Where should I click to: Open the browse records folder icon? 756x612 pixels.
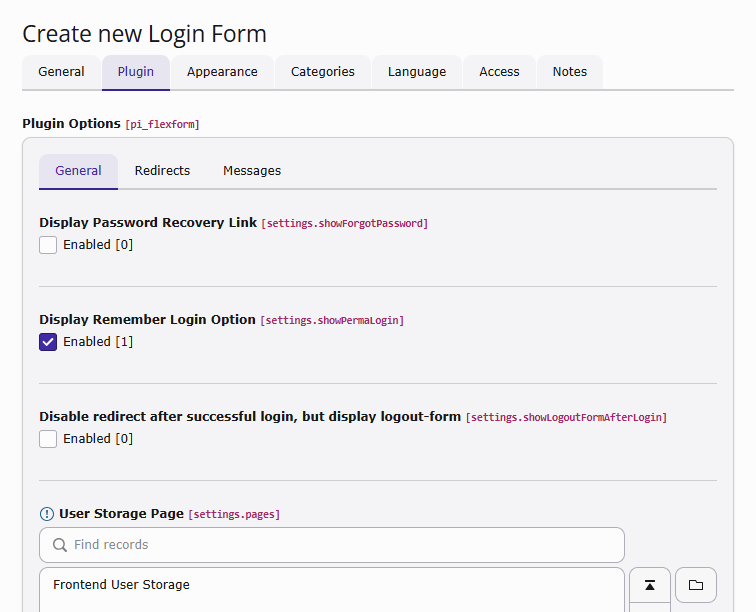696,585
